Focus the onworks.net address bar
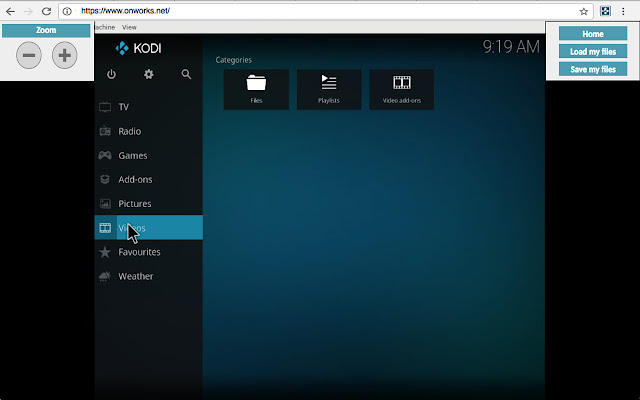This screenshot has width=640, height=400. (x=324, y=11)
